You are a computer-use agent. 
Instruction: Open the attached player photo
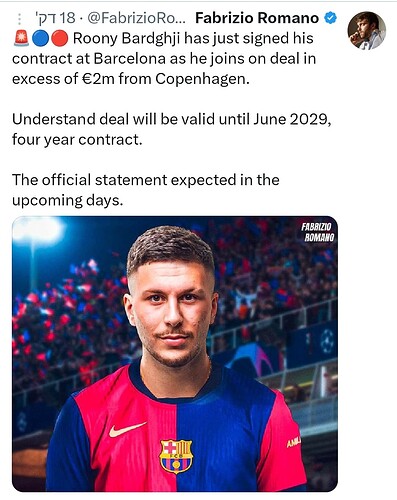[x=175, y=354]
